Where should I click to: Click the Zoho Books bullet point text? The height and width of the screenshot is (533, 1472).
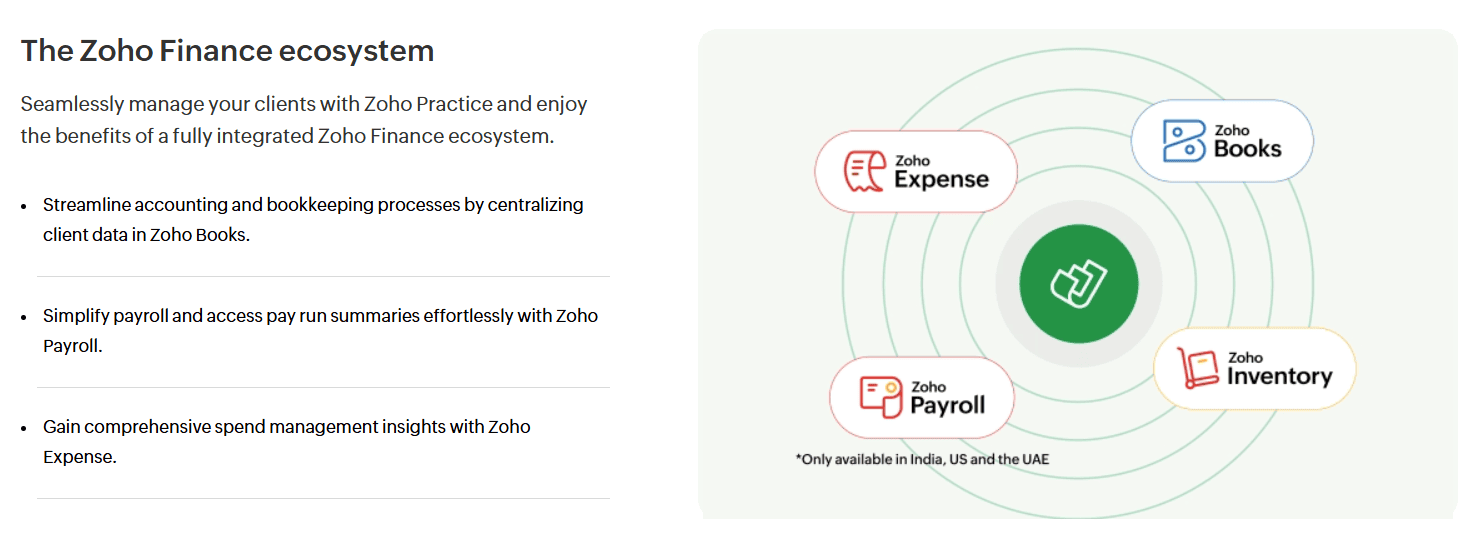click(x=313, y=220)
